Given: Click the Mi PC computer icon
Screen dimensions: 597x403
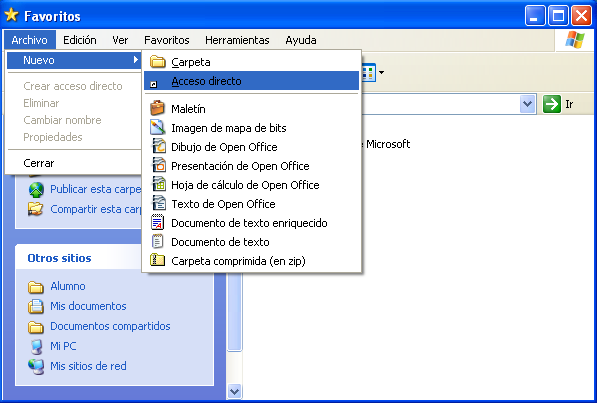Looking at the screenshot, I should coord(36,346).
